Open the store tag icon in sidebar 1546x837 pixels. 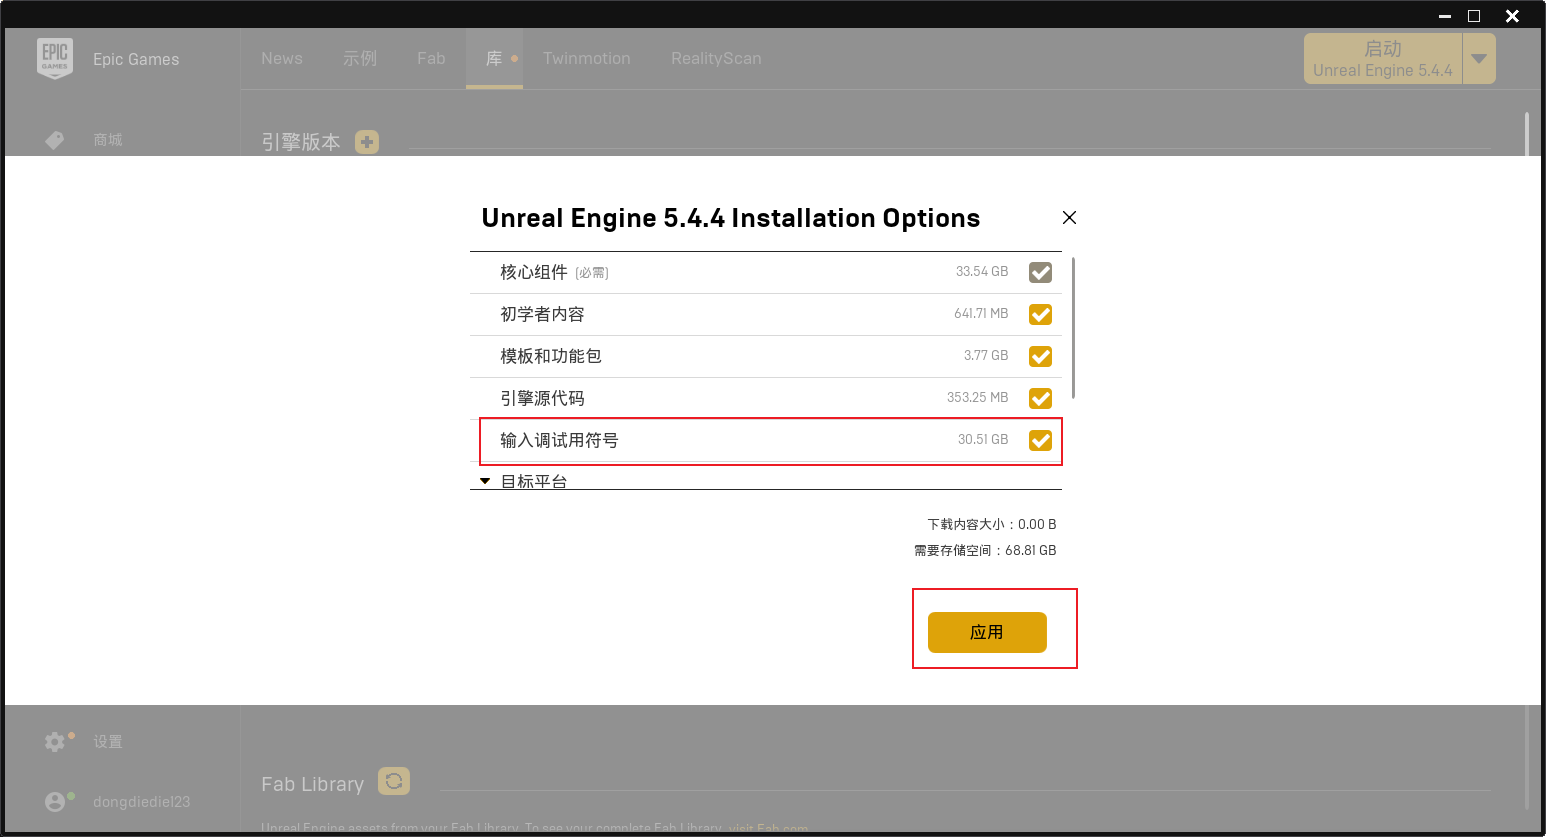[55, 140]
